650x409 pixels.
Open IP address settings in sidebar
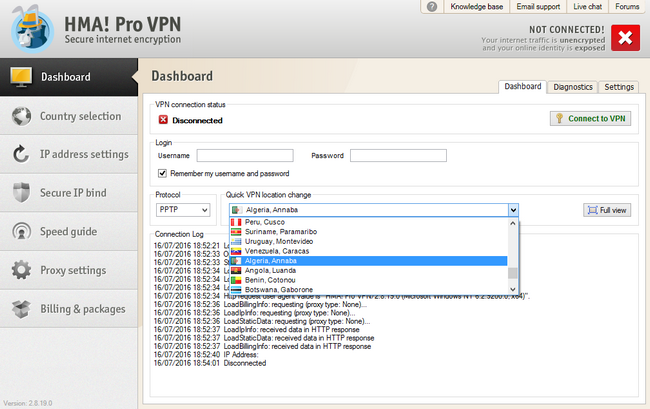click(x=69, y=154)
